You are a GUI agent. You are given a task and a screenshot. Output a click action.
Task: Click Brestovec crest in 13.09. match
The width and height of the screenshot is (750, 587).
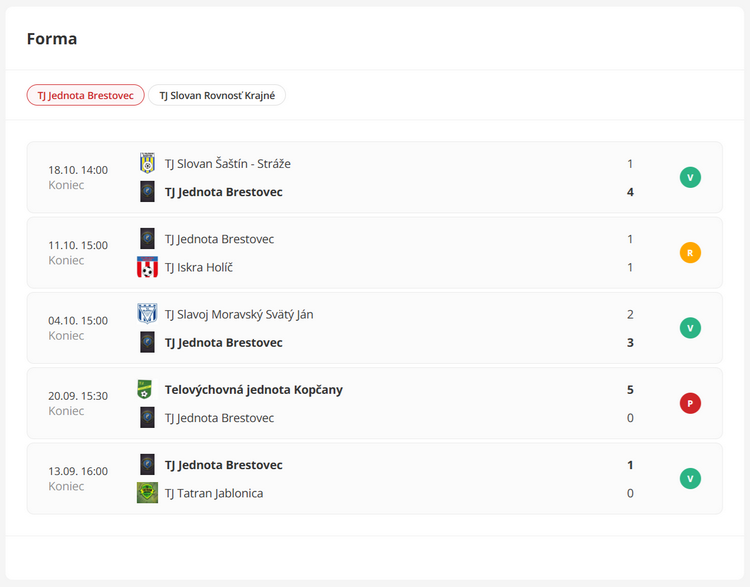click(x=147, y=465)
